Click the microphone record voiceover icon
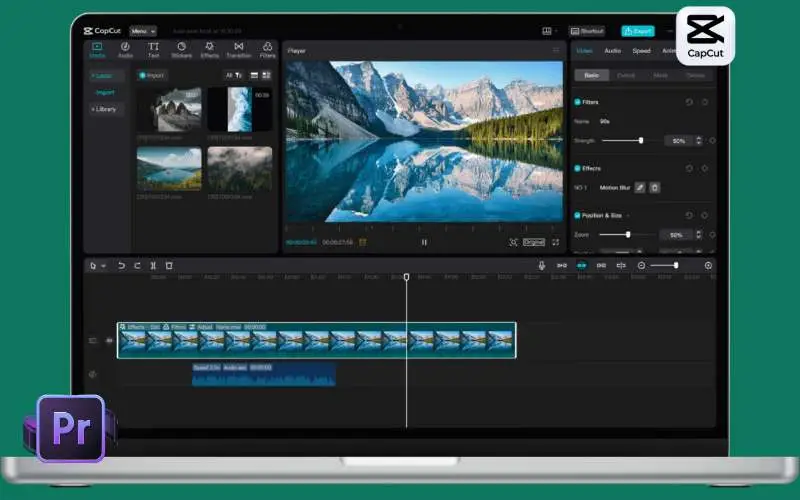800x500 pixels. (x=541, y=265)
